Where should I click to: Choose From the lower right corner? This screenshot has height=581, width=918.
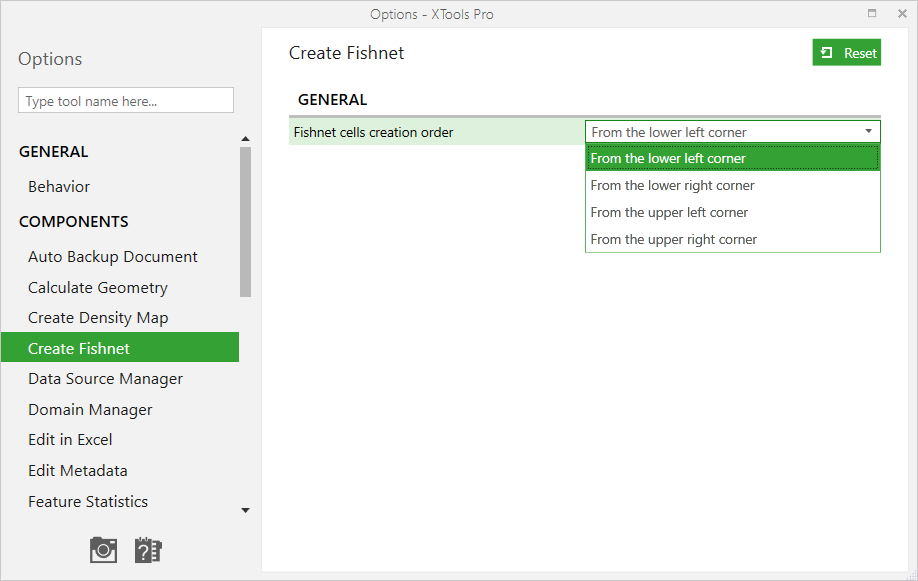tap(732, 185)
